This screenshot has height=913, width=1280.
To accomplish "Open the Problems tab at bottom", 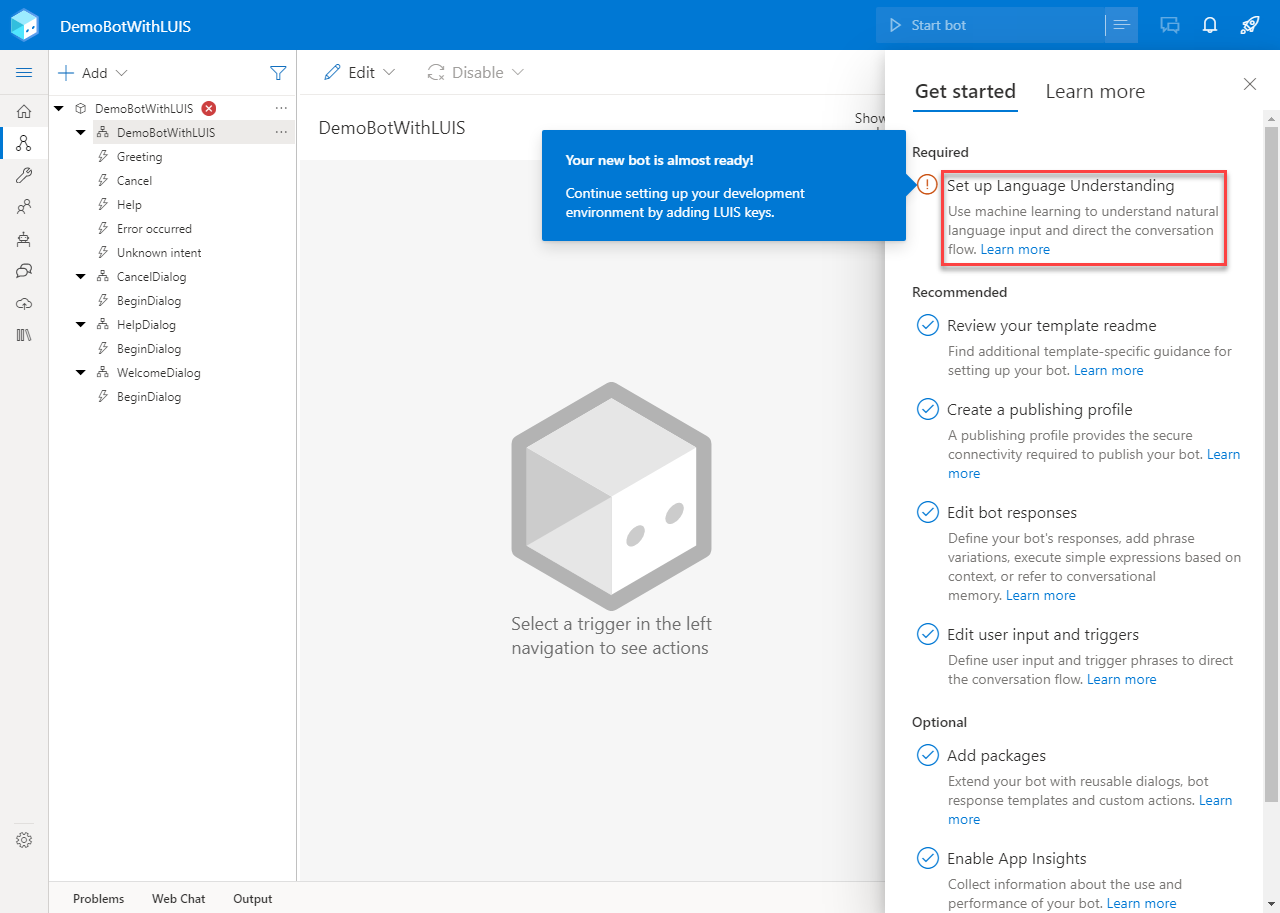I will tap(99, 899).
